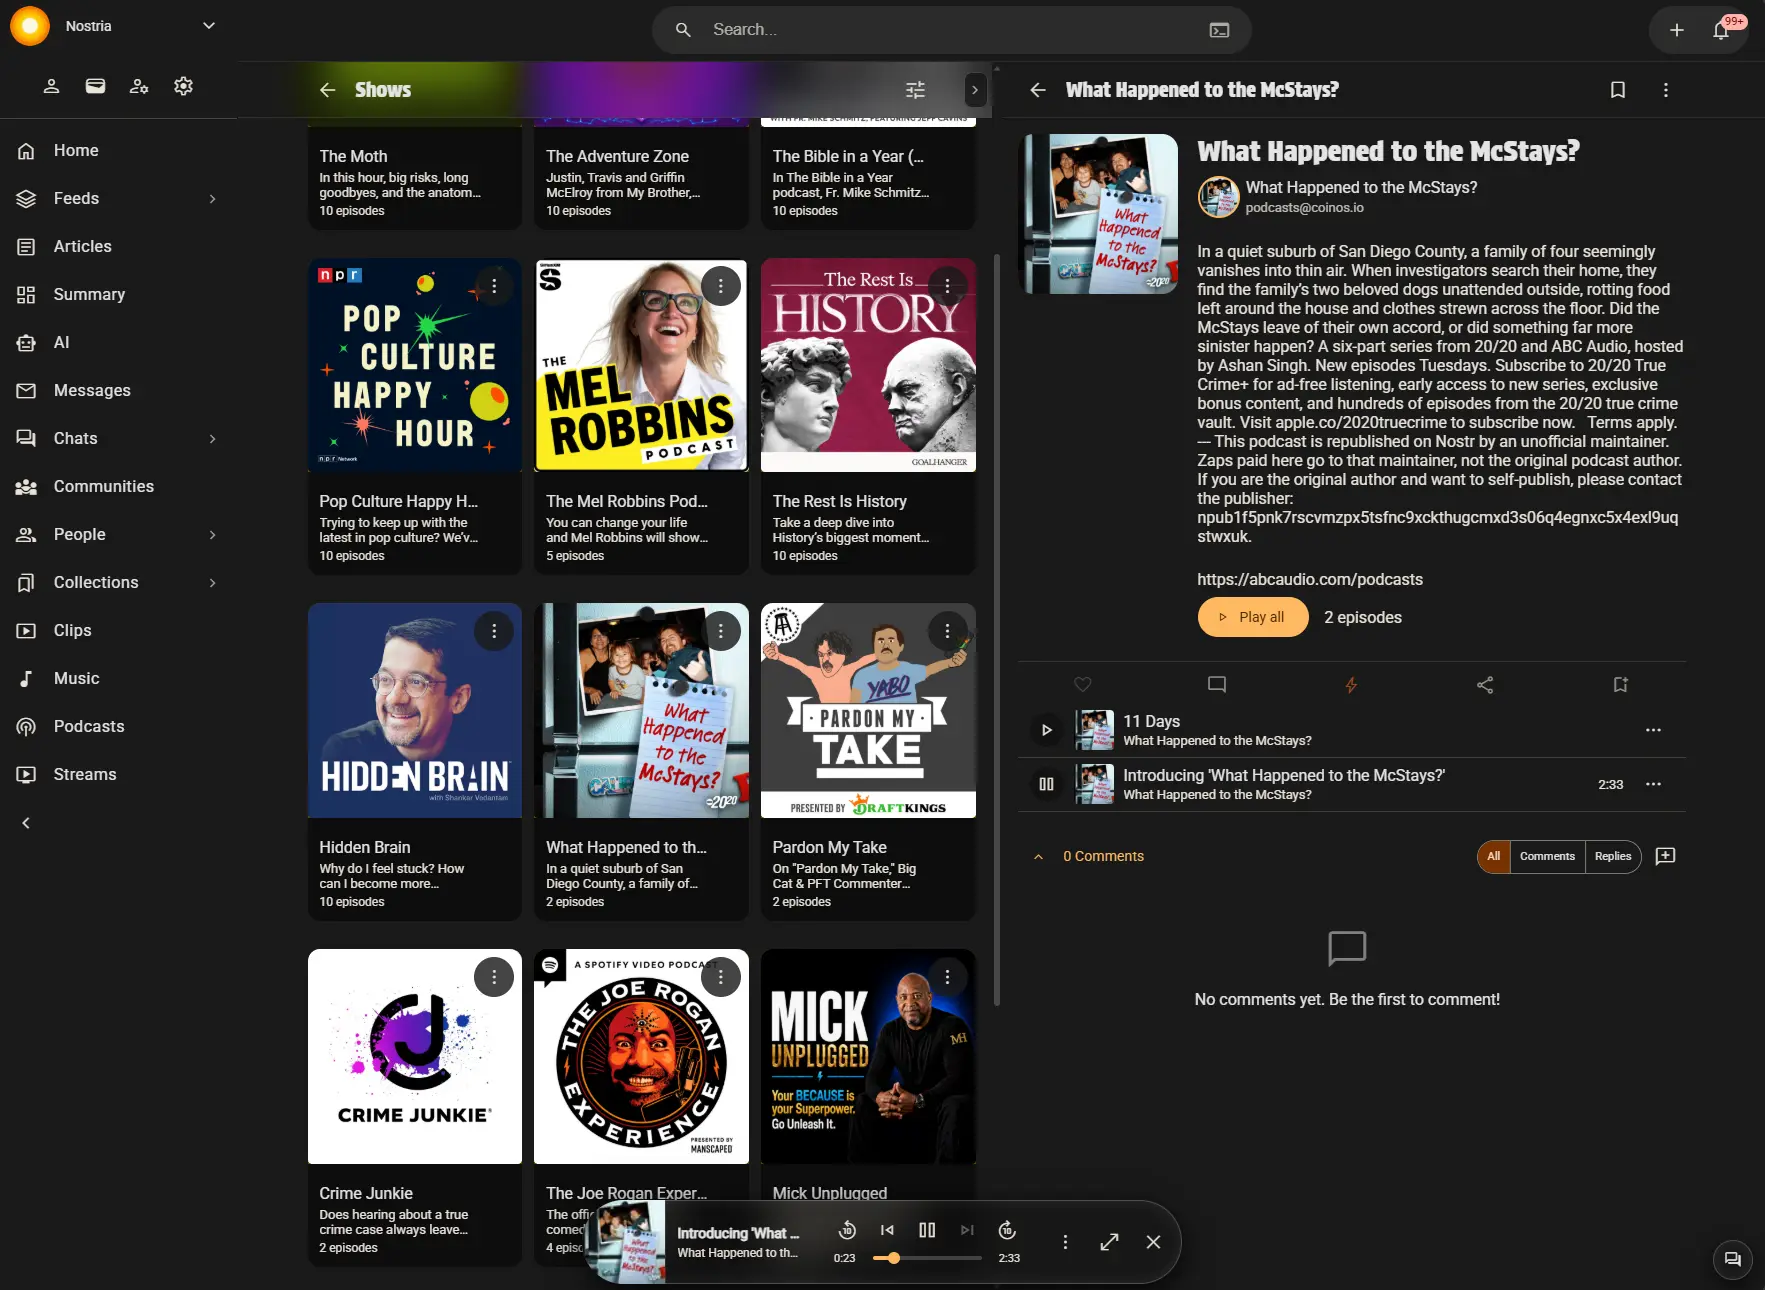
Task: Open podcasts@coinos.io publisher profile
Action: click(1304, 208)
